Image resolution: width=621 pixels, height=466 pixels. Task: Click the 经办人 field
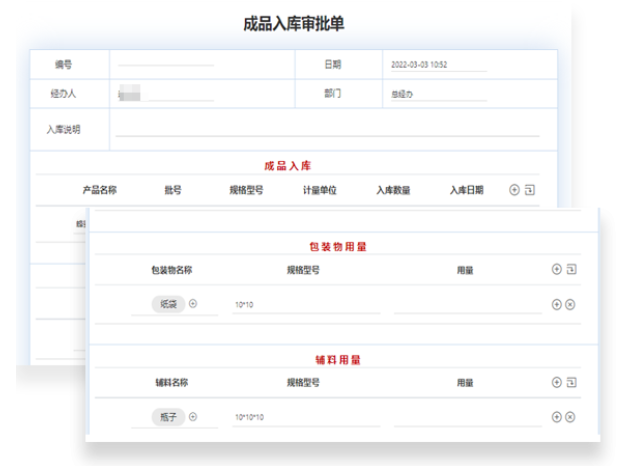click(165, 94)
